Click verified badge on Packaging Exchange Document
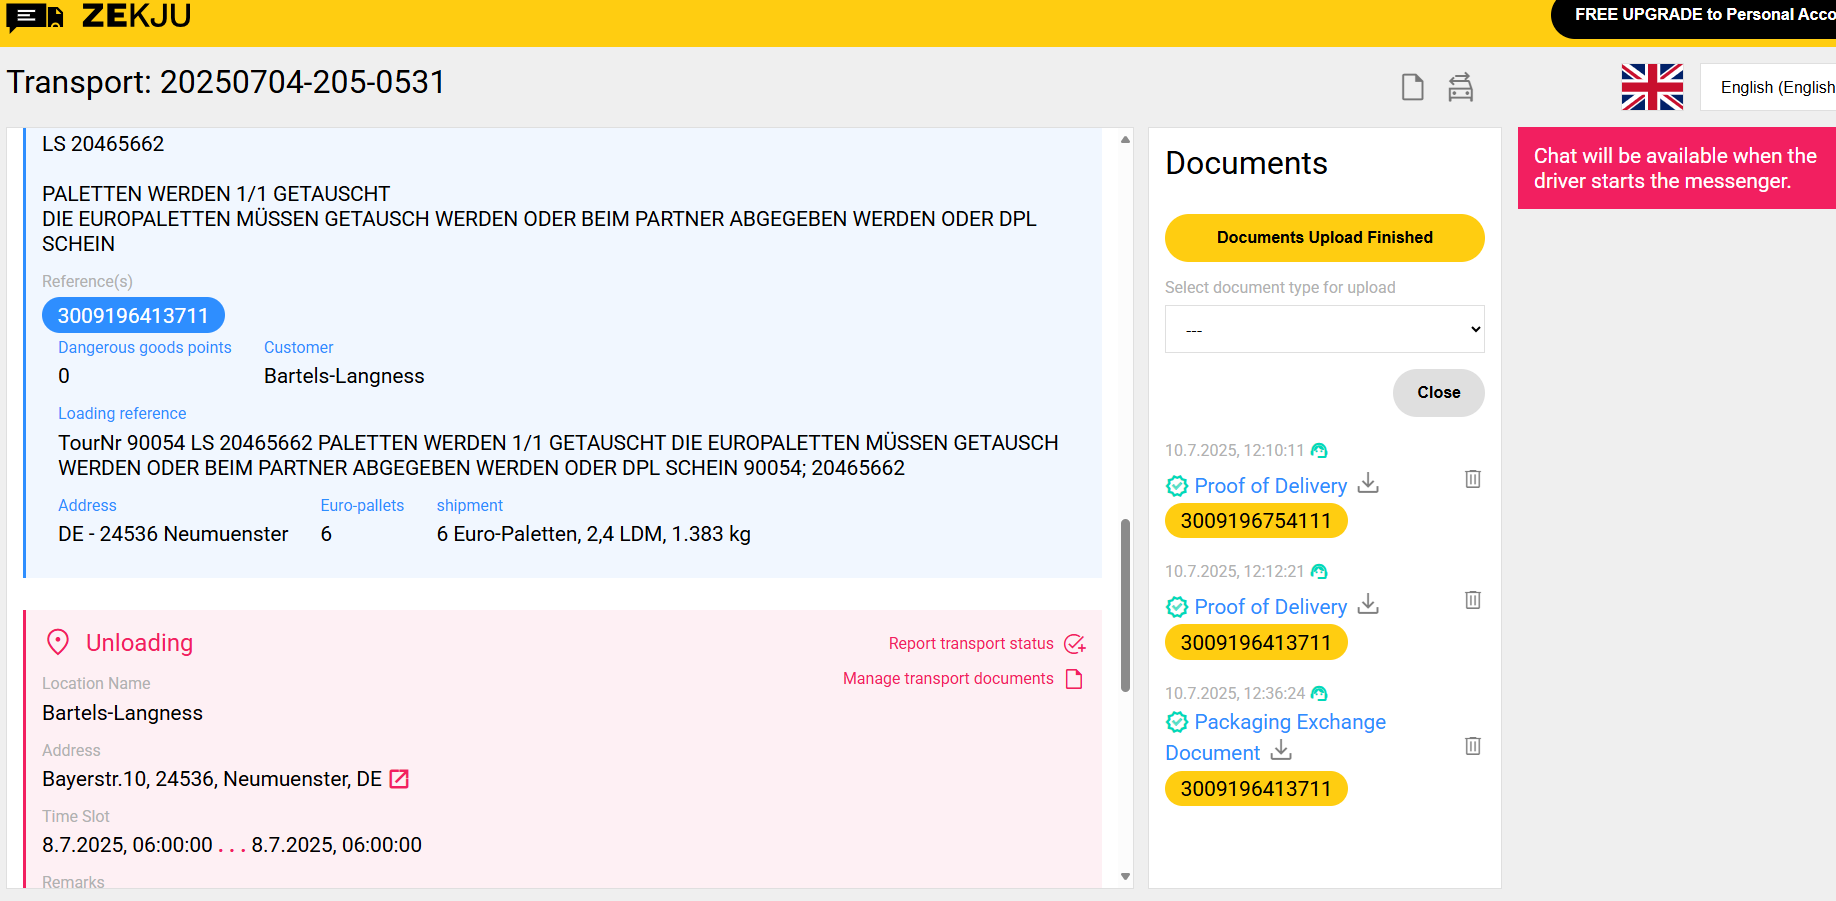 [1177, 722]
